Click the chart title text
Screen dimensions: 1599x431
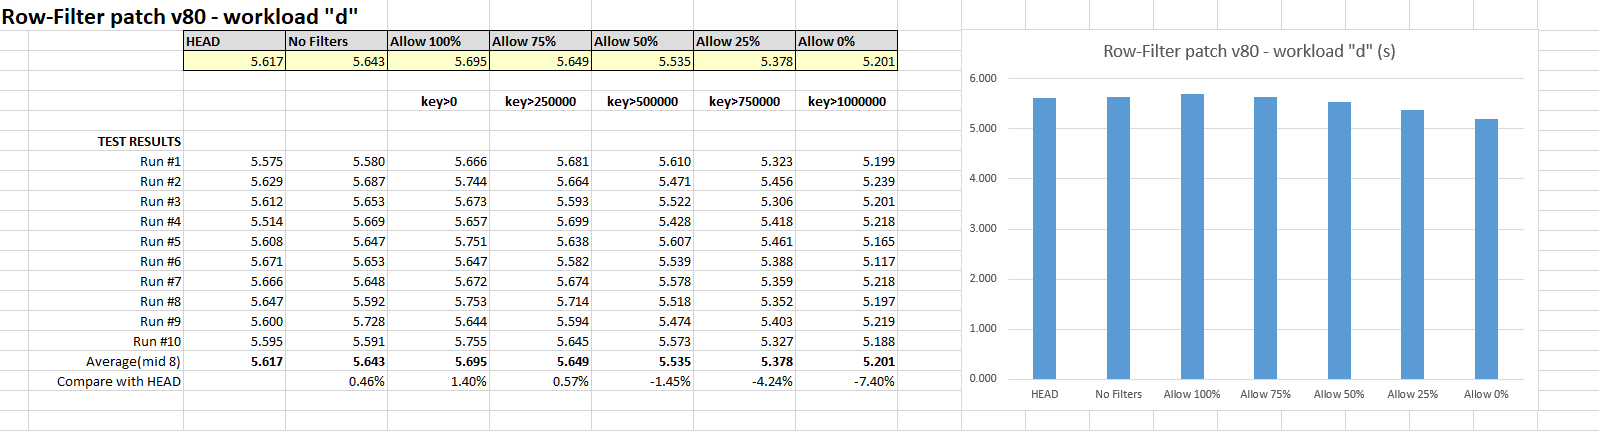(1249, 51)
